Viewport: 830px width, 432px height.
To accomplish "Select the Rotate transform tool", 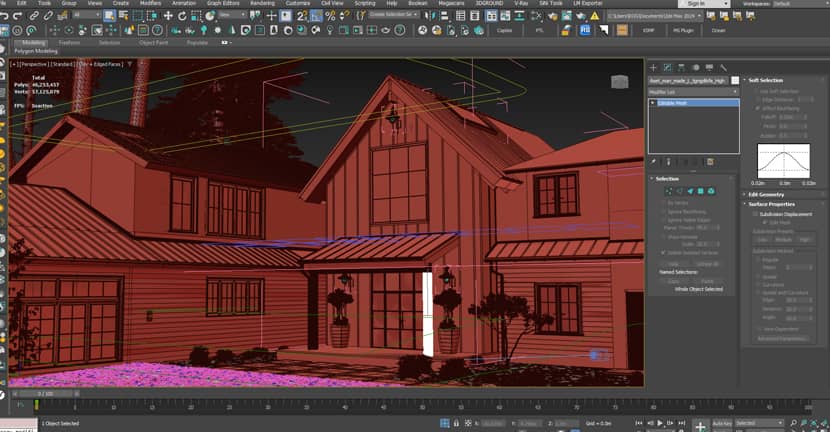I will point(182,15).
